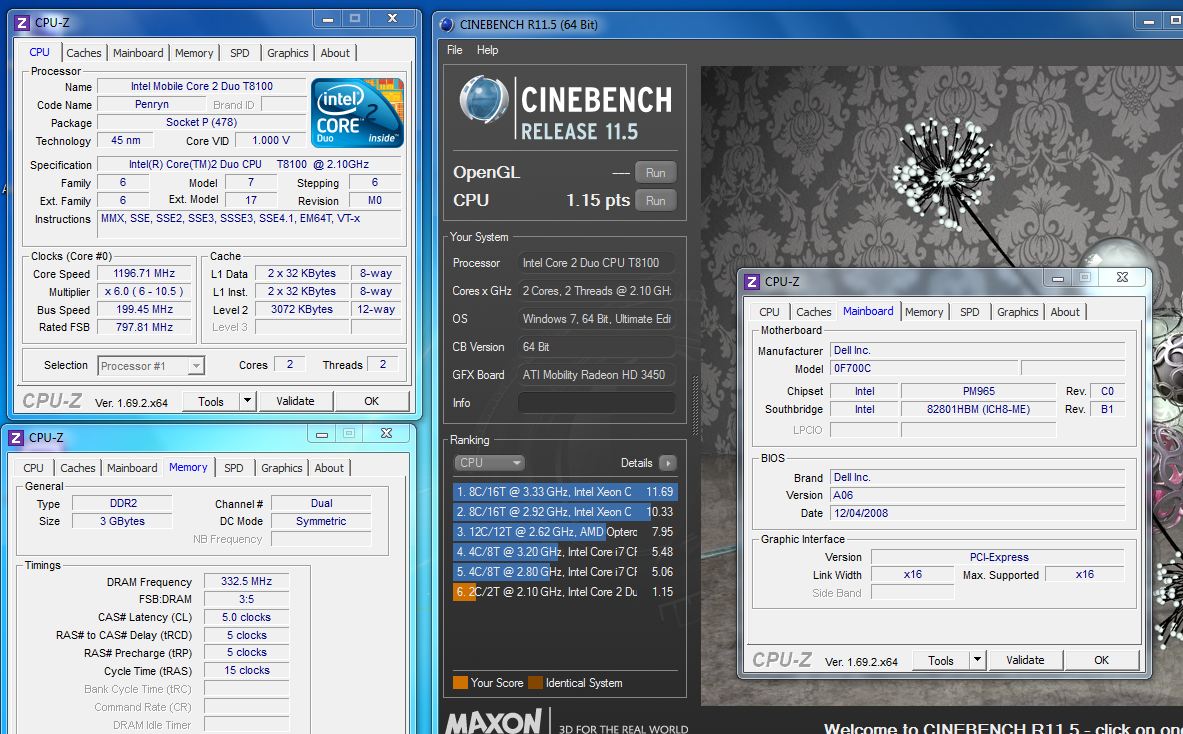Screen dimensions: 1183x734
Task: Click the CPU-Z icon in the Mainboard window title bar
Action: coord(752,281)
